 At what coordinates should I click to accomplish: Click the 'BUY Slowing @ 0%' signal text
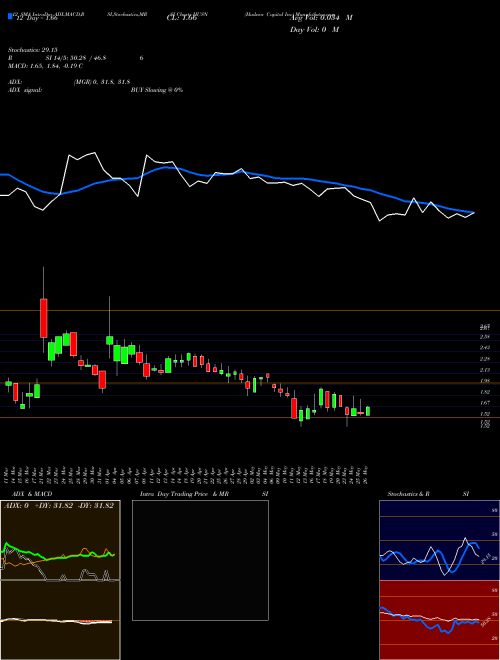[x=157, y=90]
